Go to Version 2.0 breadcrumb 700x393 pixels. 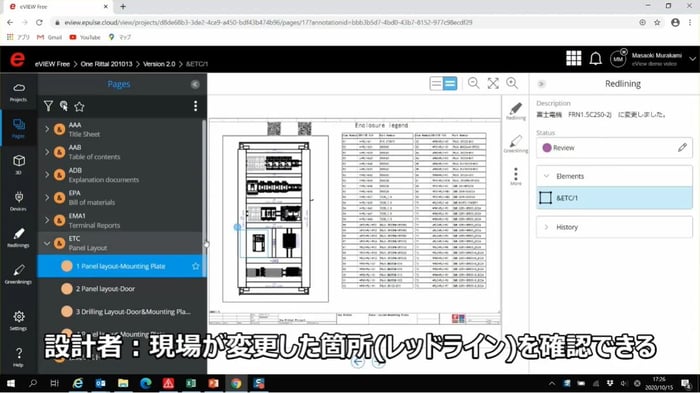tap(159, 64)
